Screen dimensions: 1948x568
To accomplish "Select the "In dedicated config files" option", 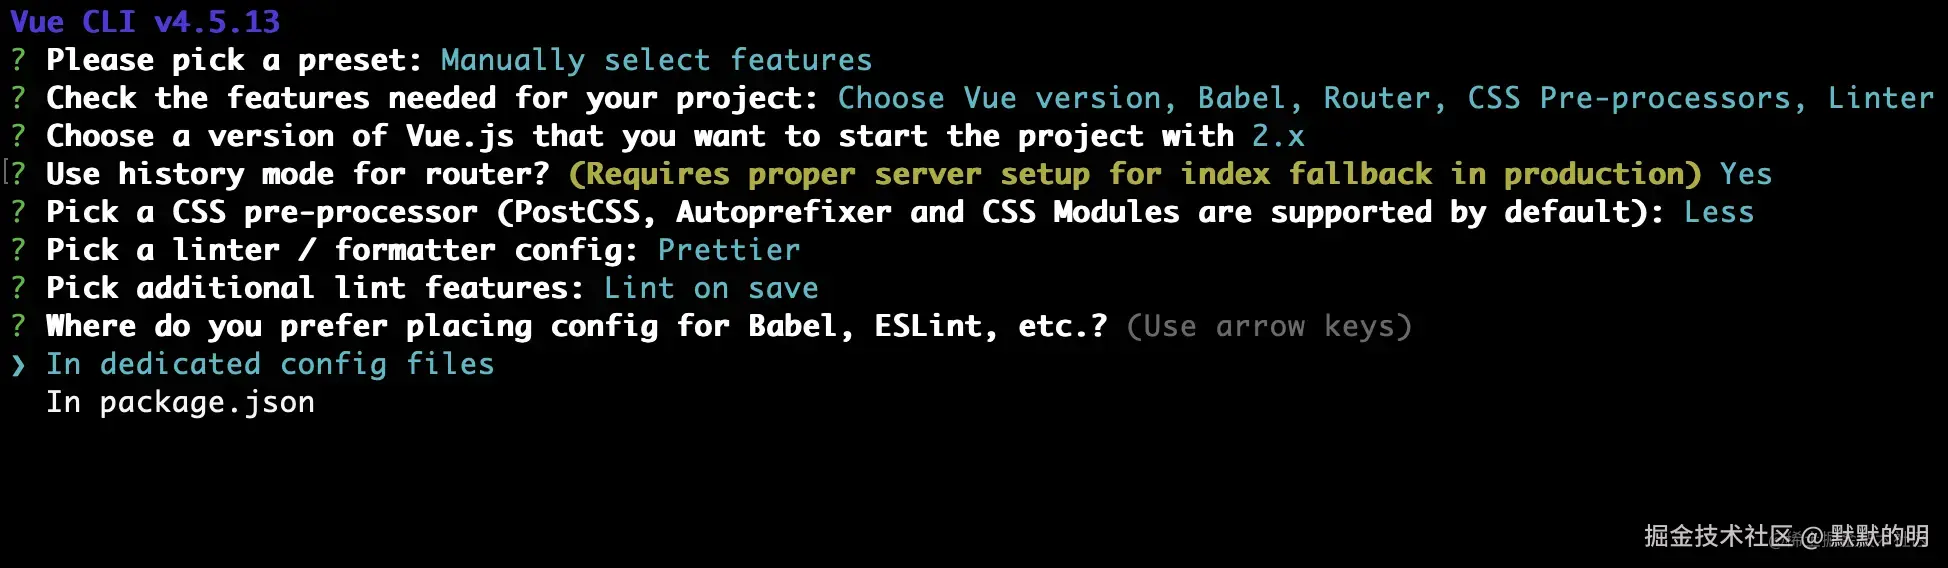I will tap(270, 364).
